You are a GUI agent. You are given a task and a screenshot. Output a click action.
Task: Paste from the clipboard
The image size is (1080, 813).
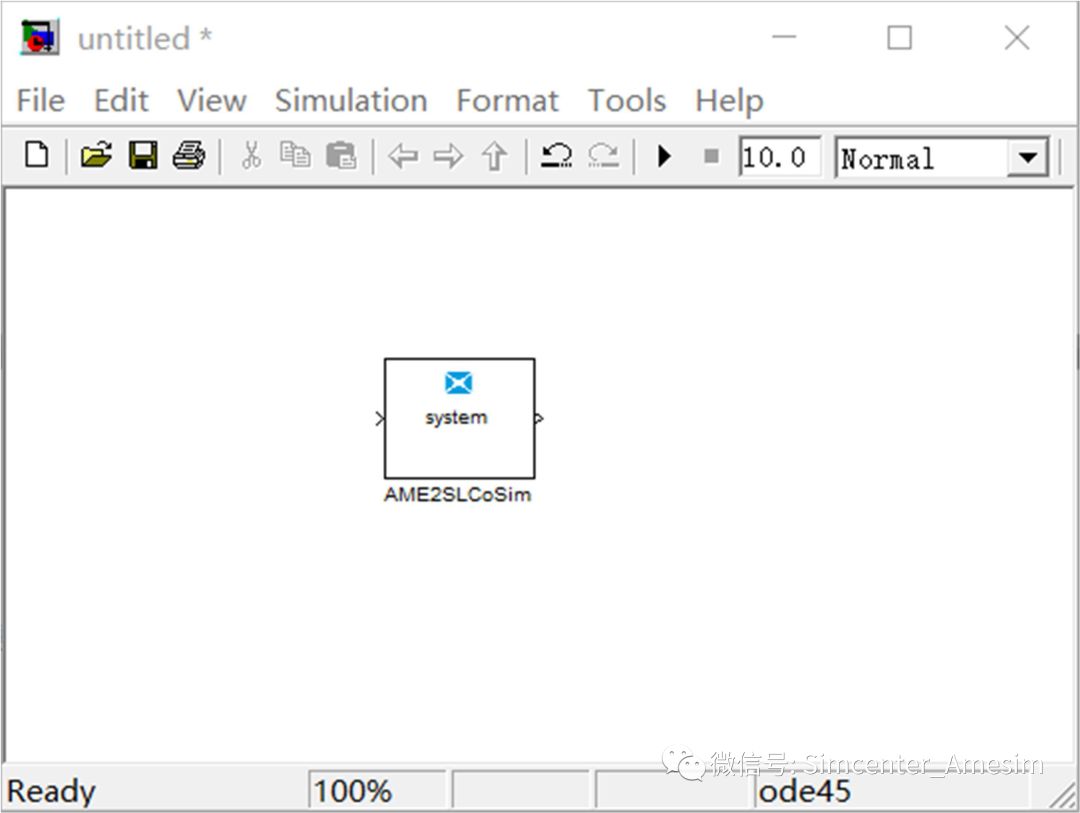(x=340, y=157)
